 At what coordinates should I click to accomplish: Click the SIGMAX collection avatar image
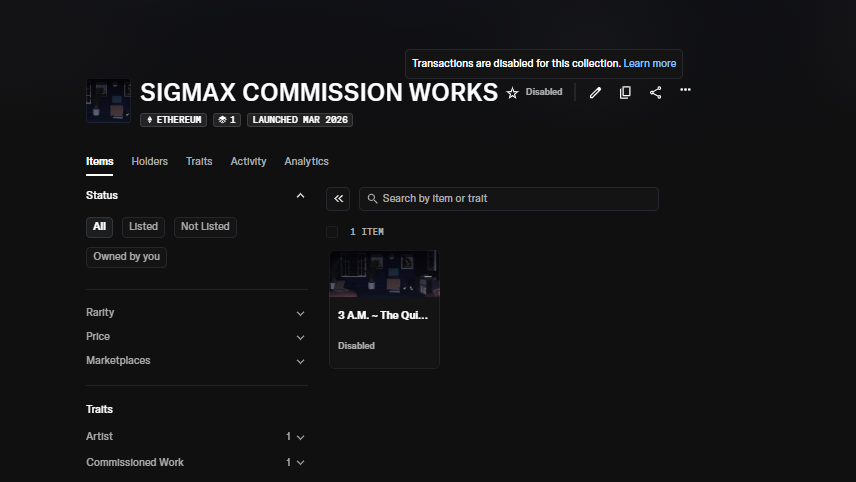point(108,101)
